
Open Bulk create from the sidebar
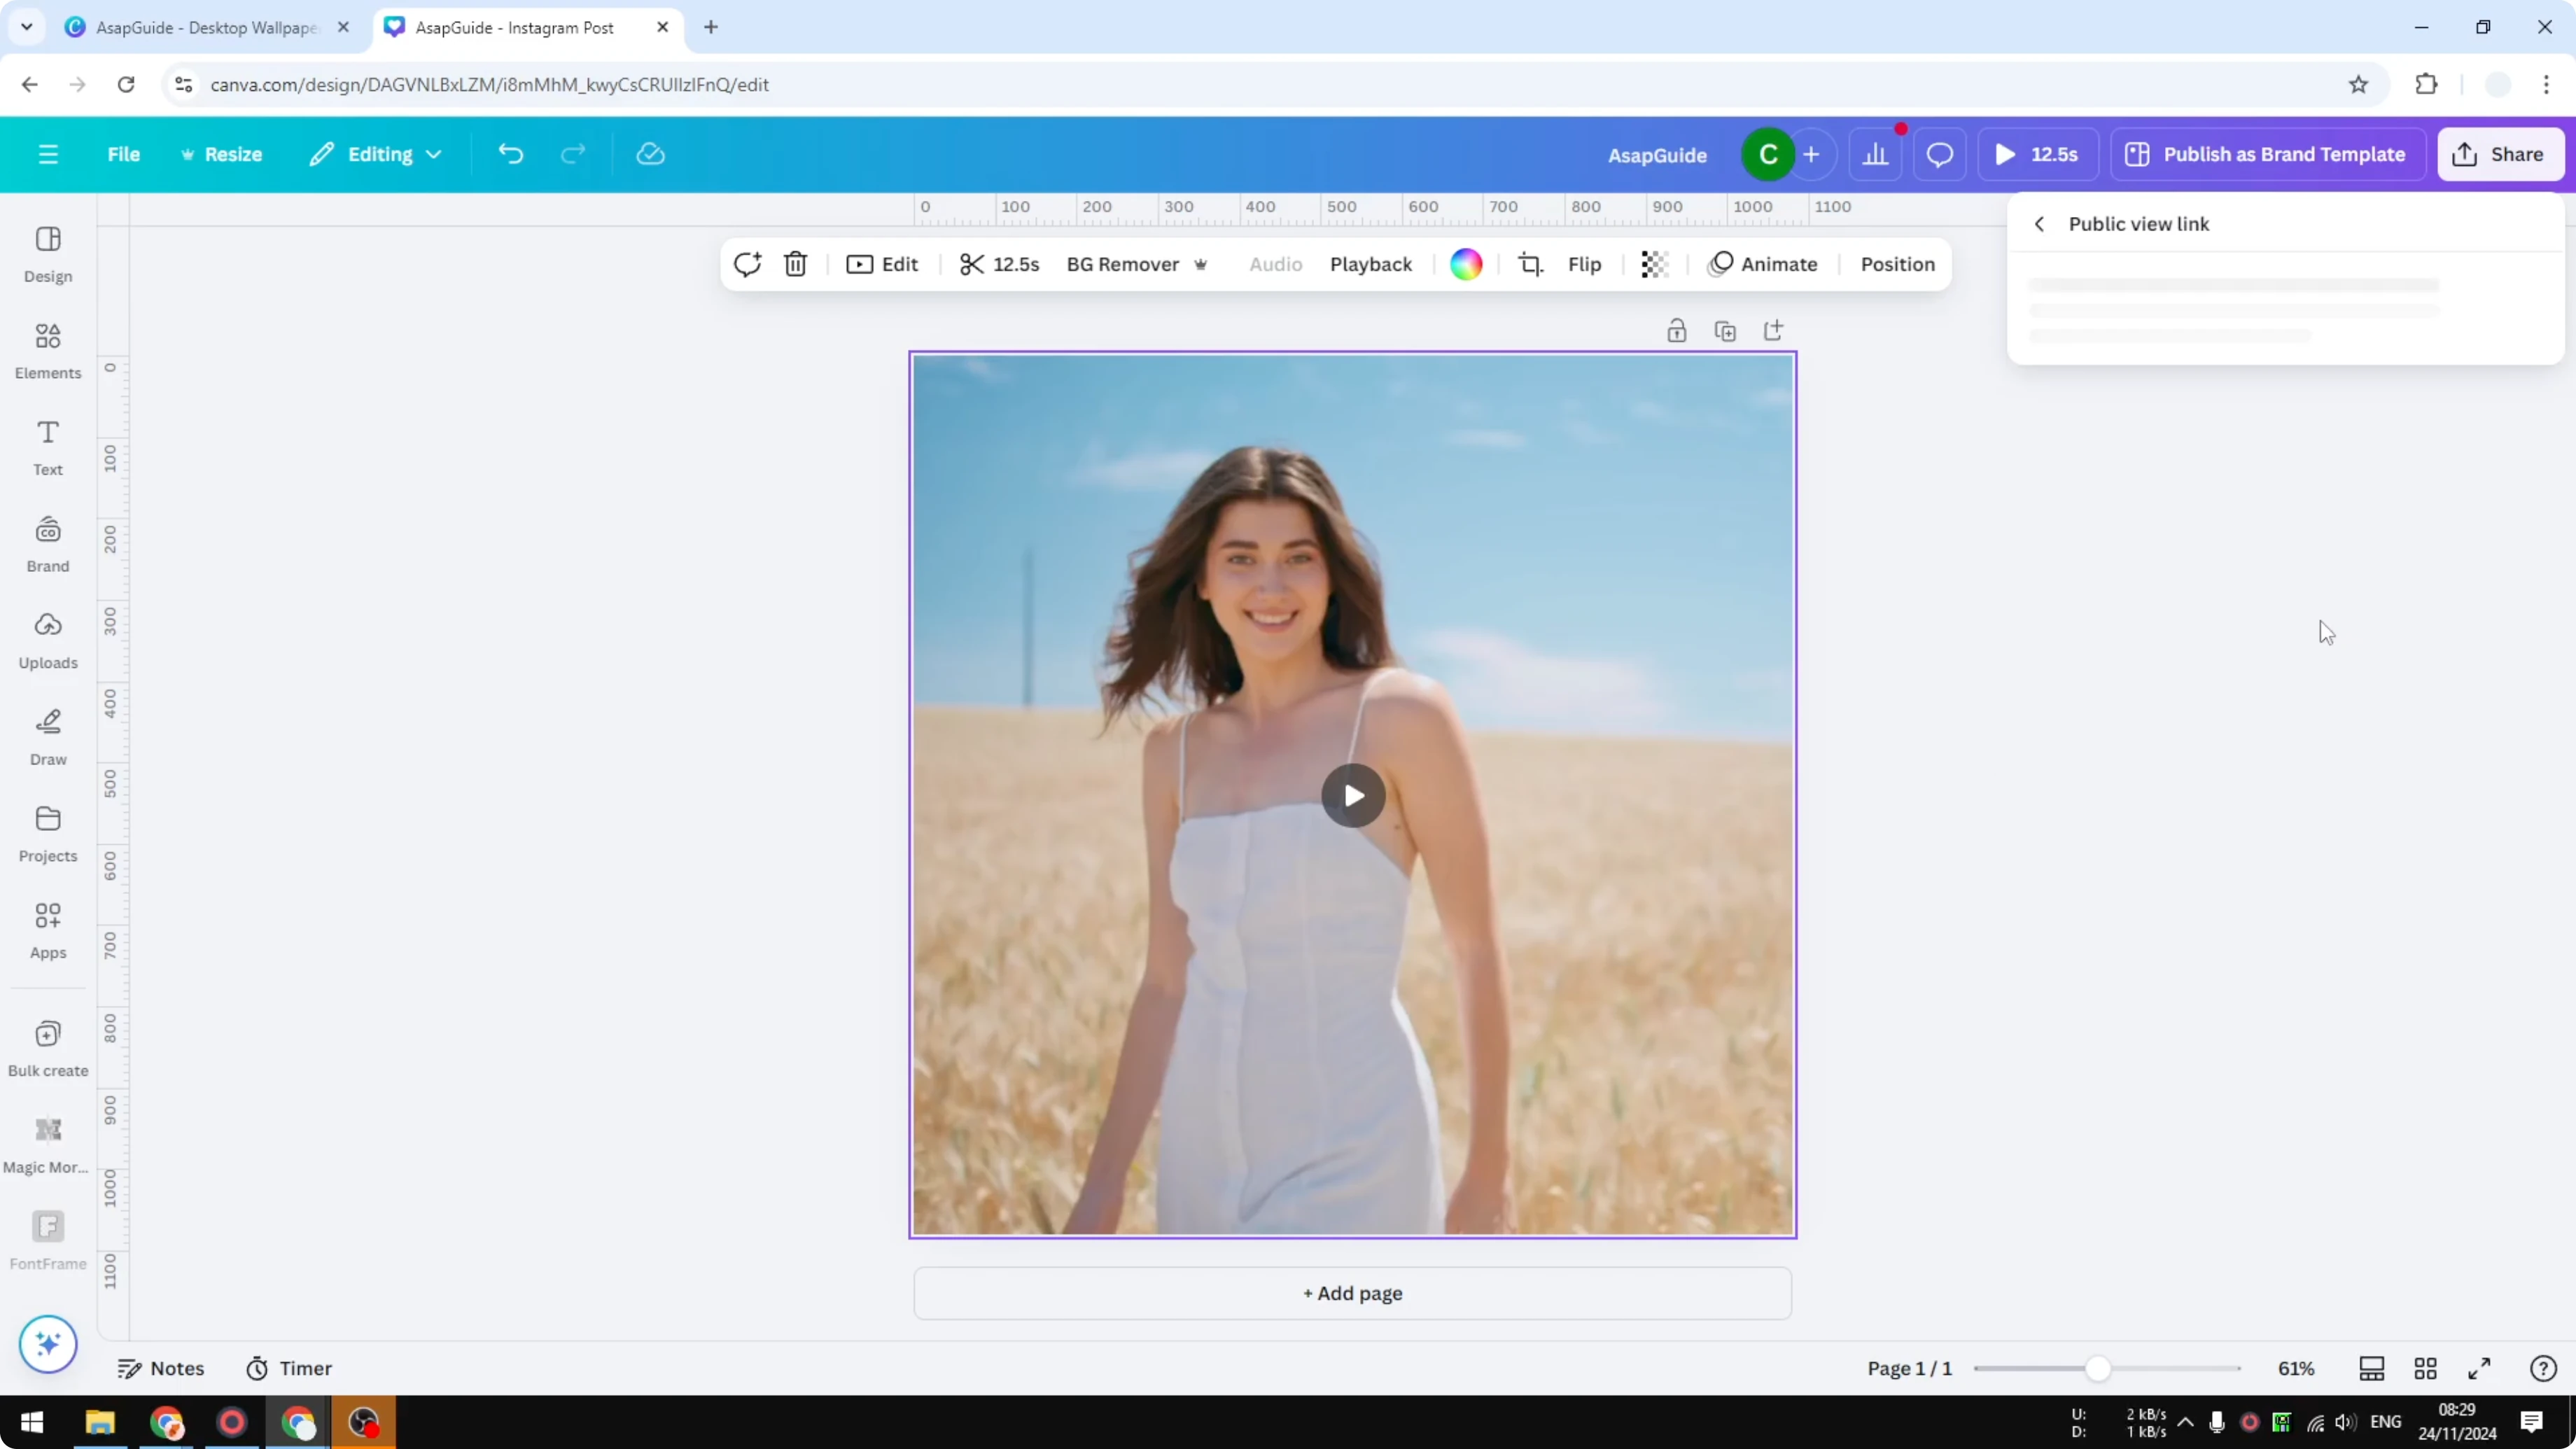click(x=47, y=1046)
